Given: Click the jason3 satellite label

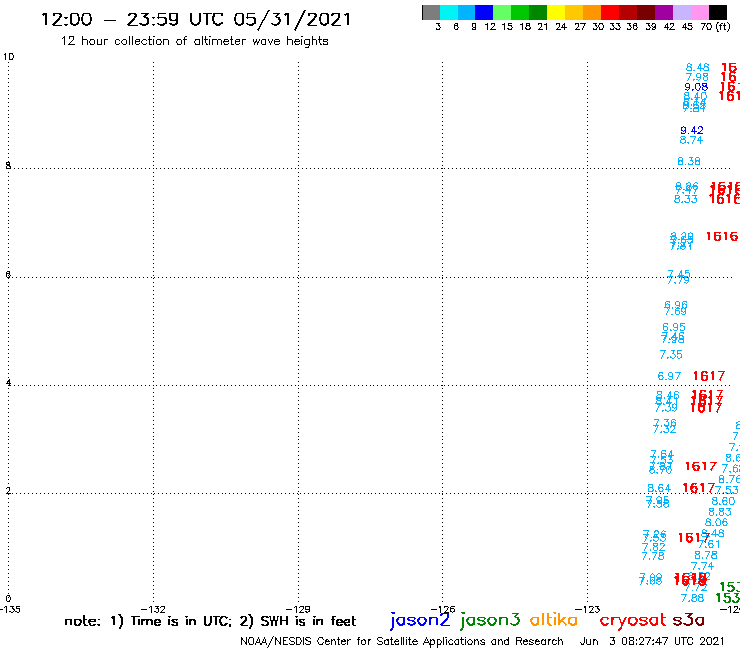Looking at the screenshot, I should pos(490,620).
